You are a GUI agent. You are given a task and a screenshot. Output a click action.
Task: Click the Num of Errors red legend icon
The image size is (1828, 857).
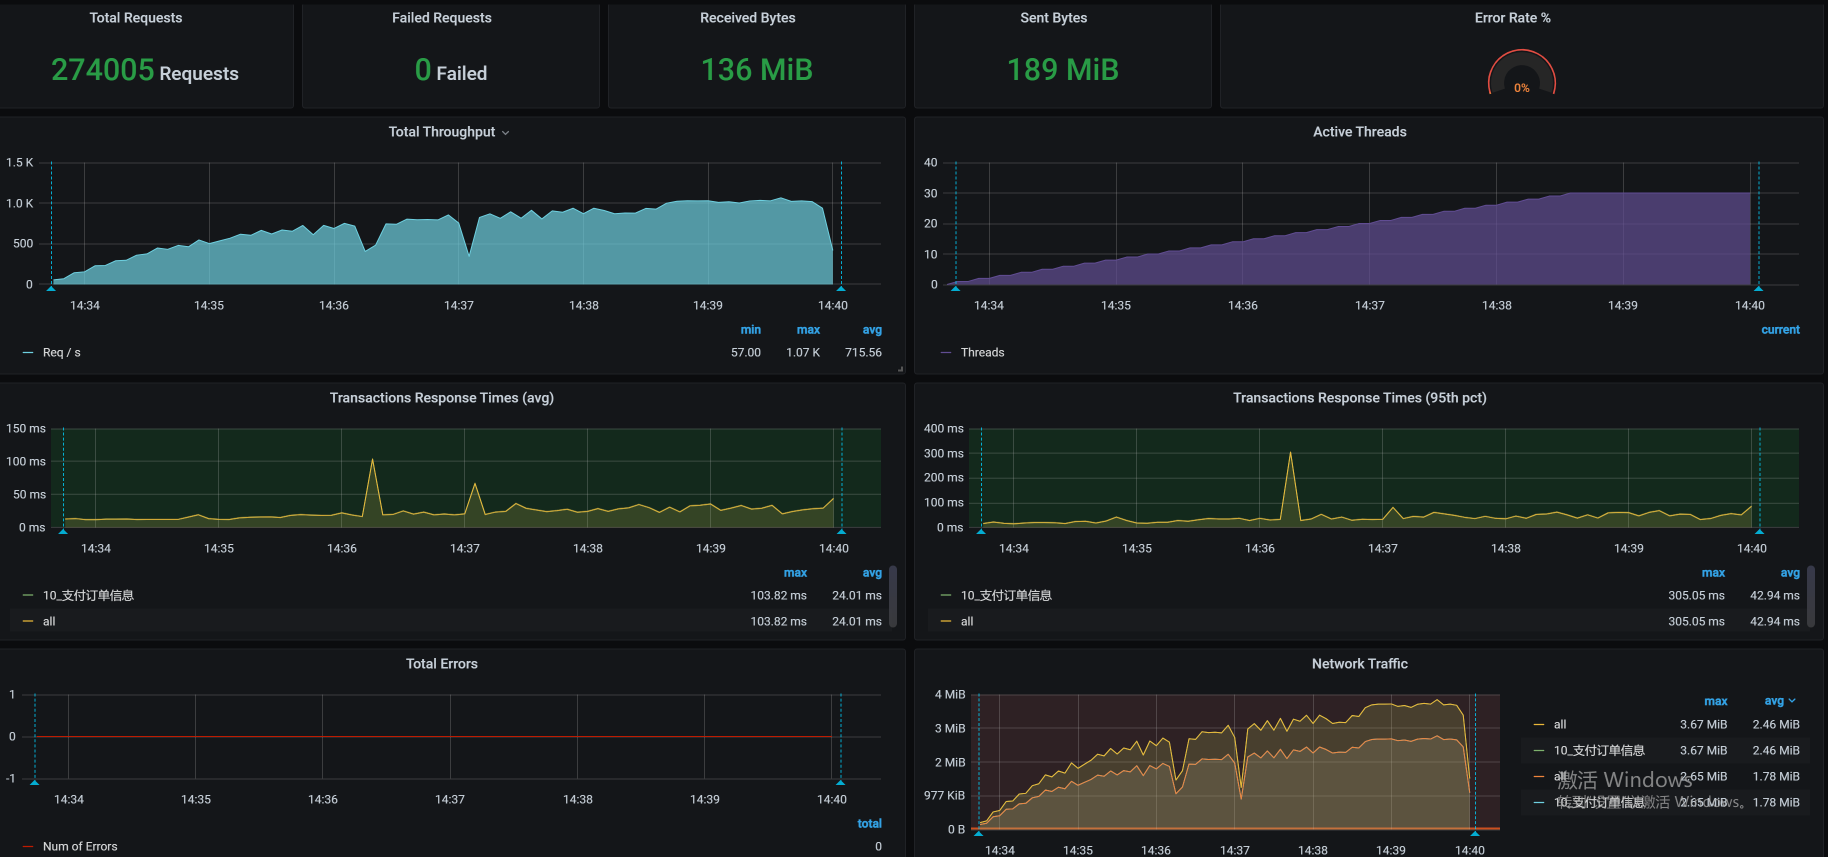tap(28, 847)
